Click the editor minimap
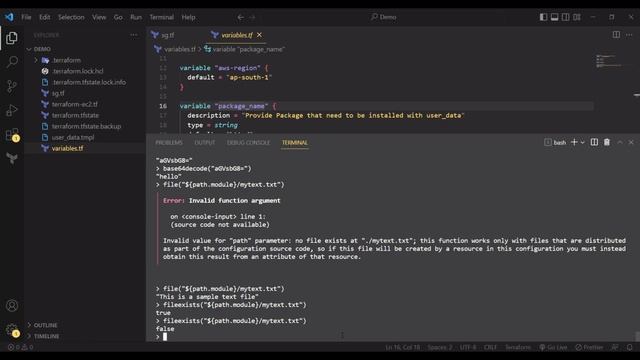 point(610,61)
